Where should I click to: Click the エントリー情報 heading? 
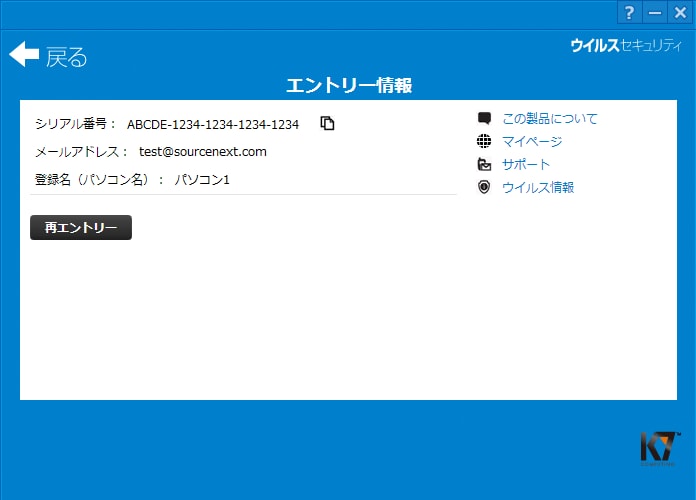tap(349, 85)
